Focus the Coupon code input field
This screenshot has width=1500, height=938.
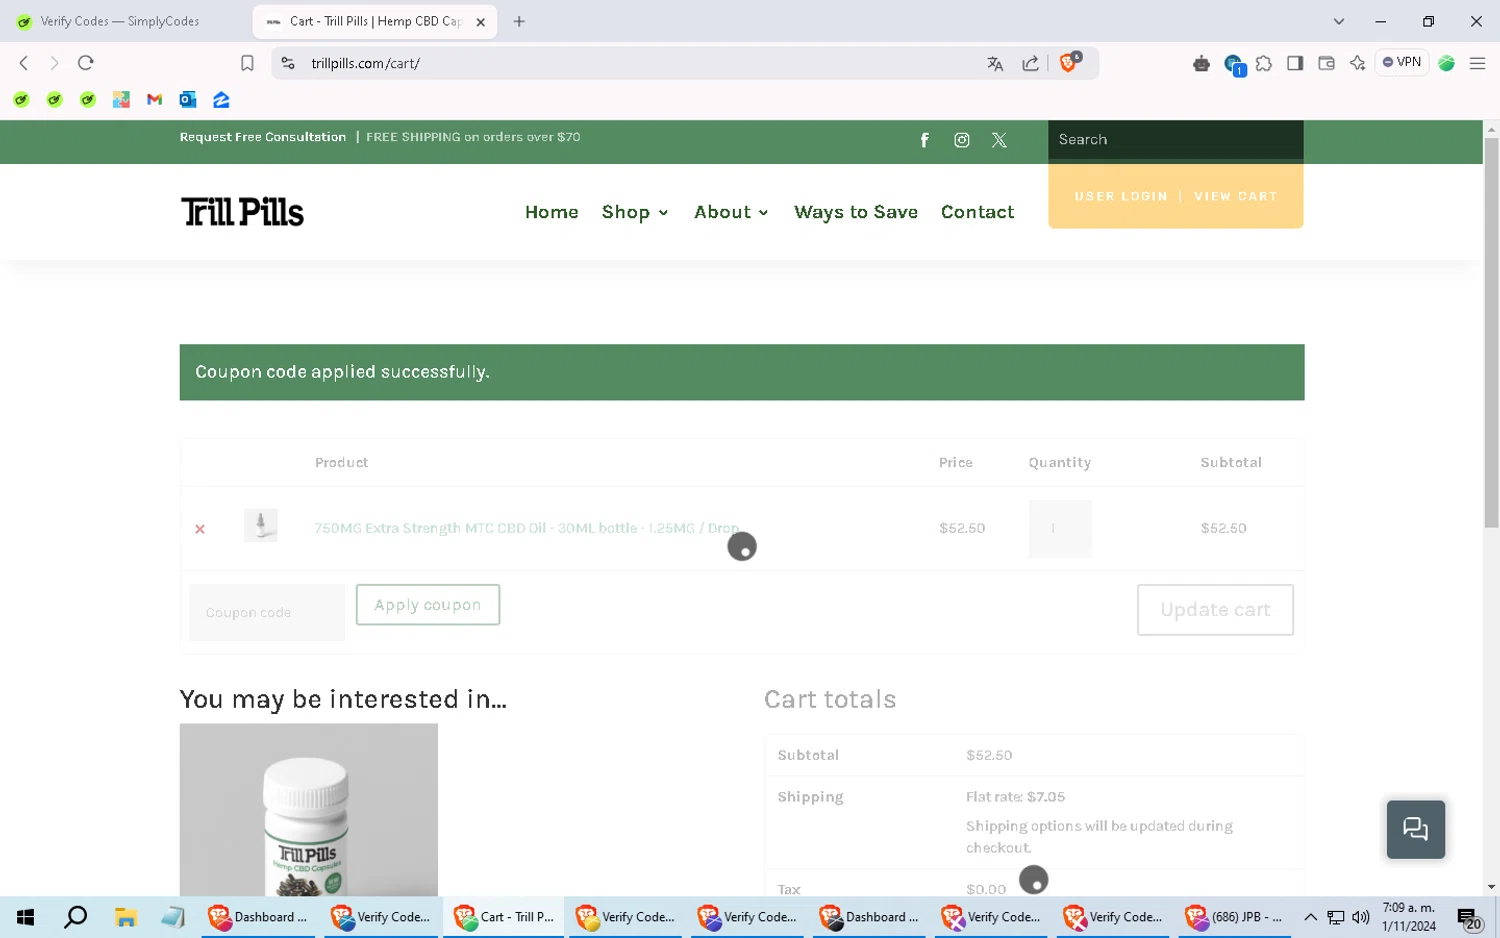pyautogui.click(x=267, y=612)
